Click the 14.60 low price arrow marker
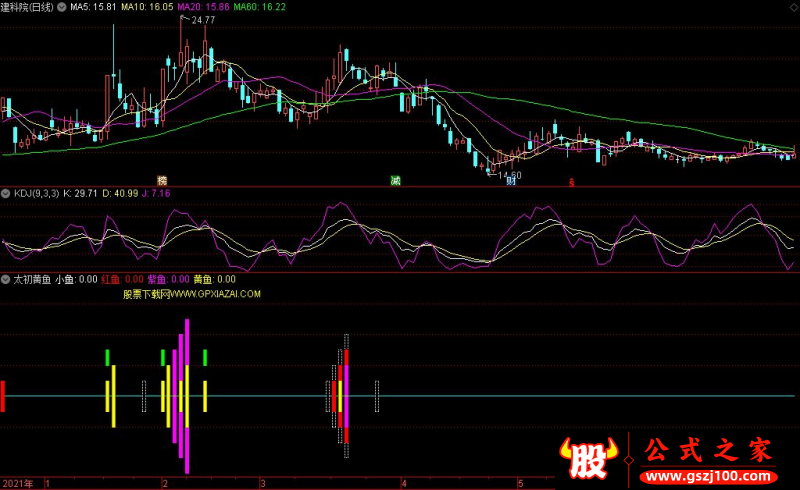This screenshot has height=490, width=800. pyautogui.click(x=505, y=175)
